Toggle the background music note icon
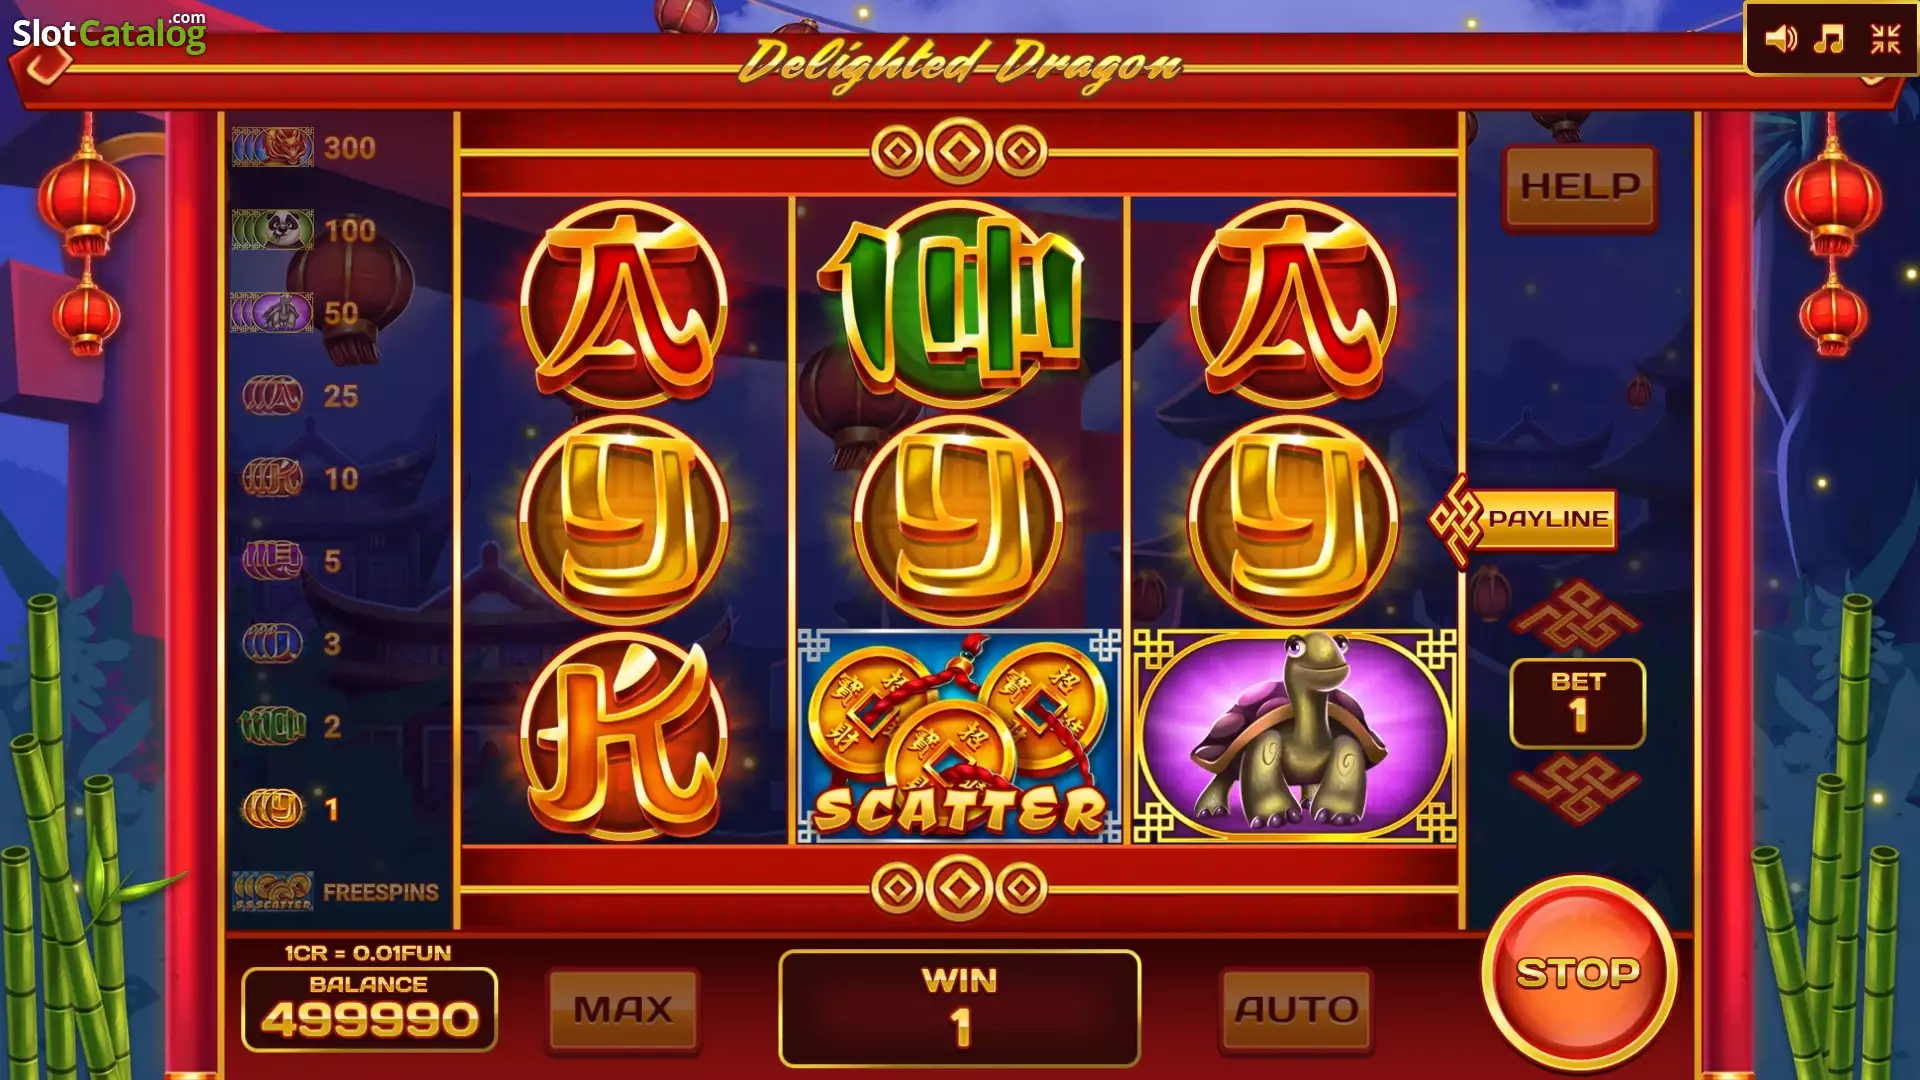 click(1829, 39)
